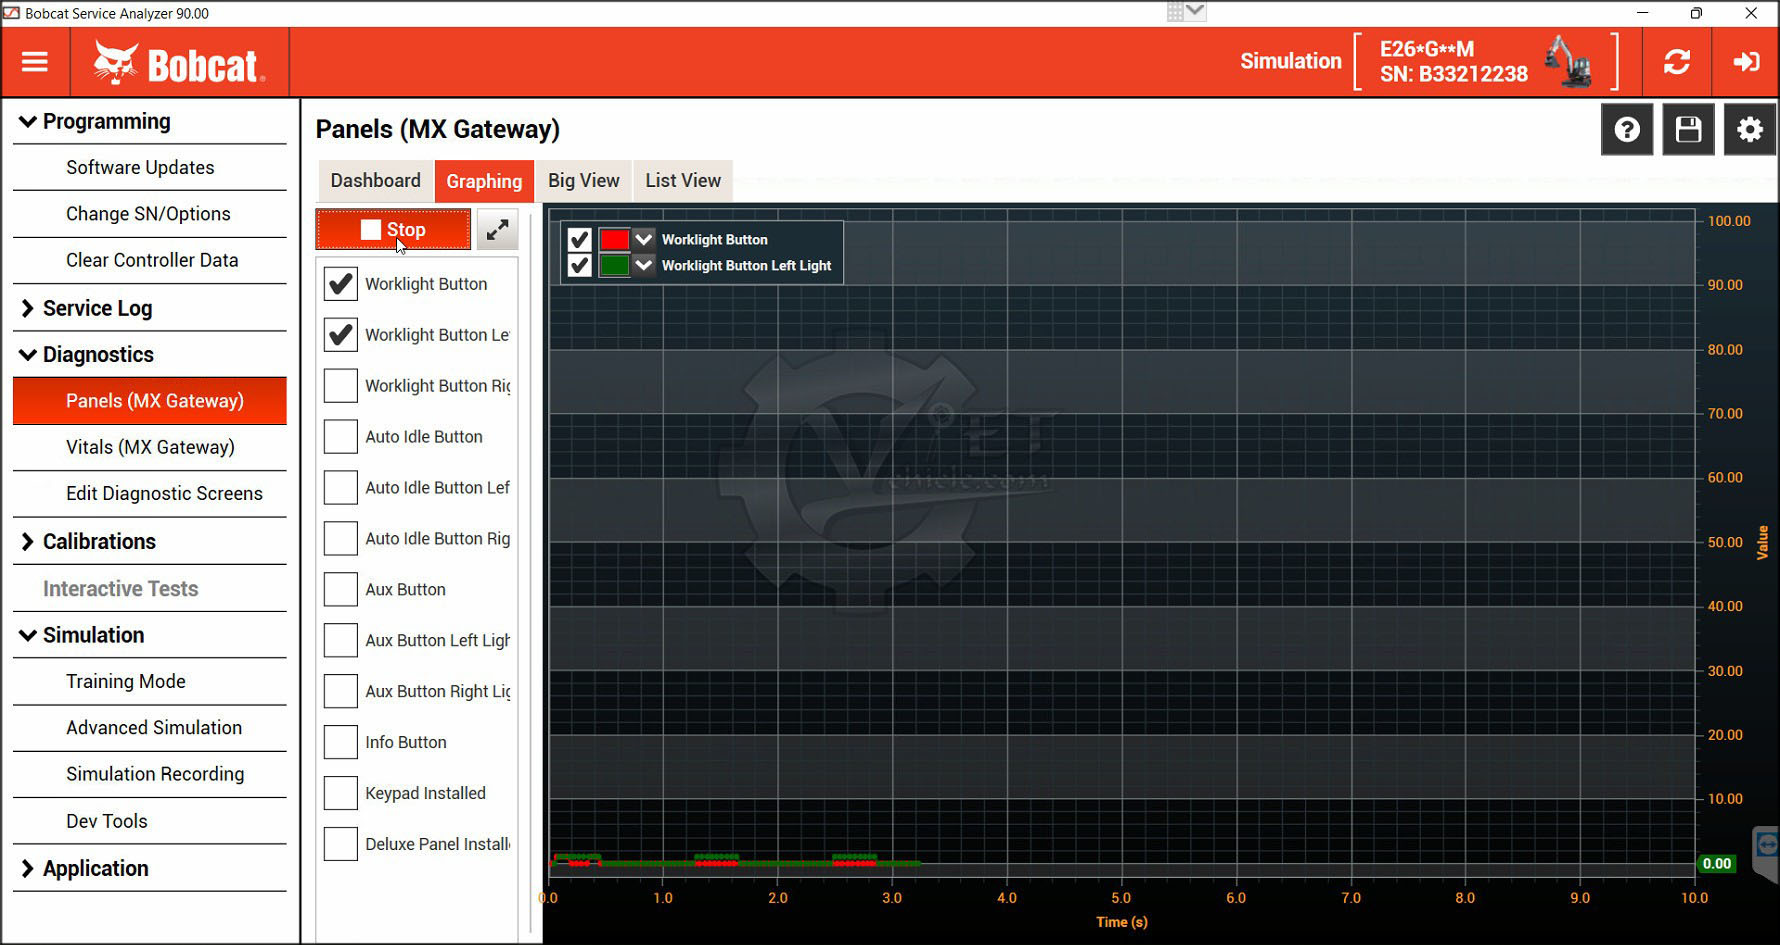
Task: Open Simulation Recording
Action: coord(150,775)
